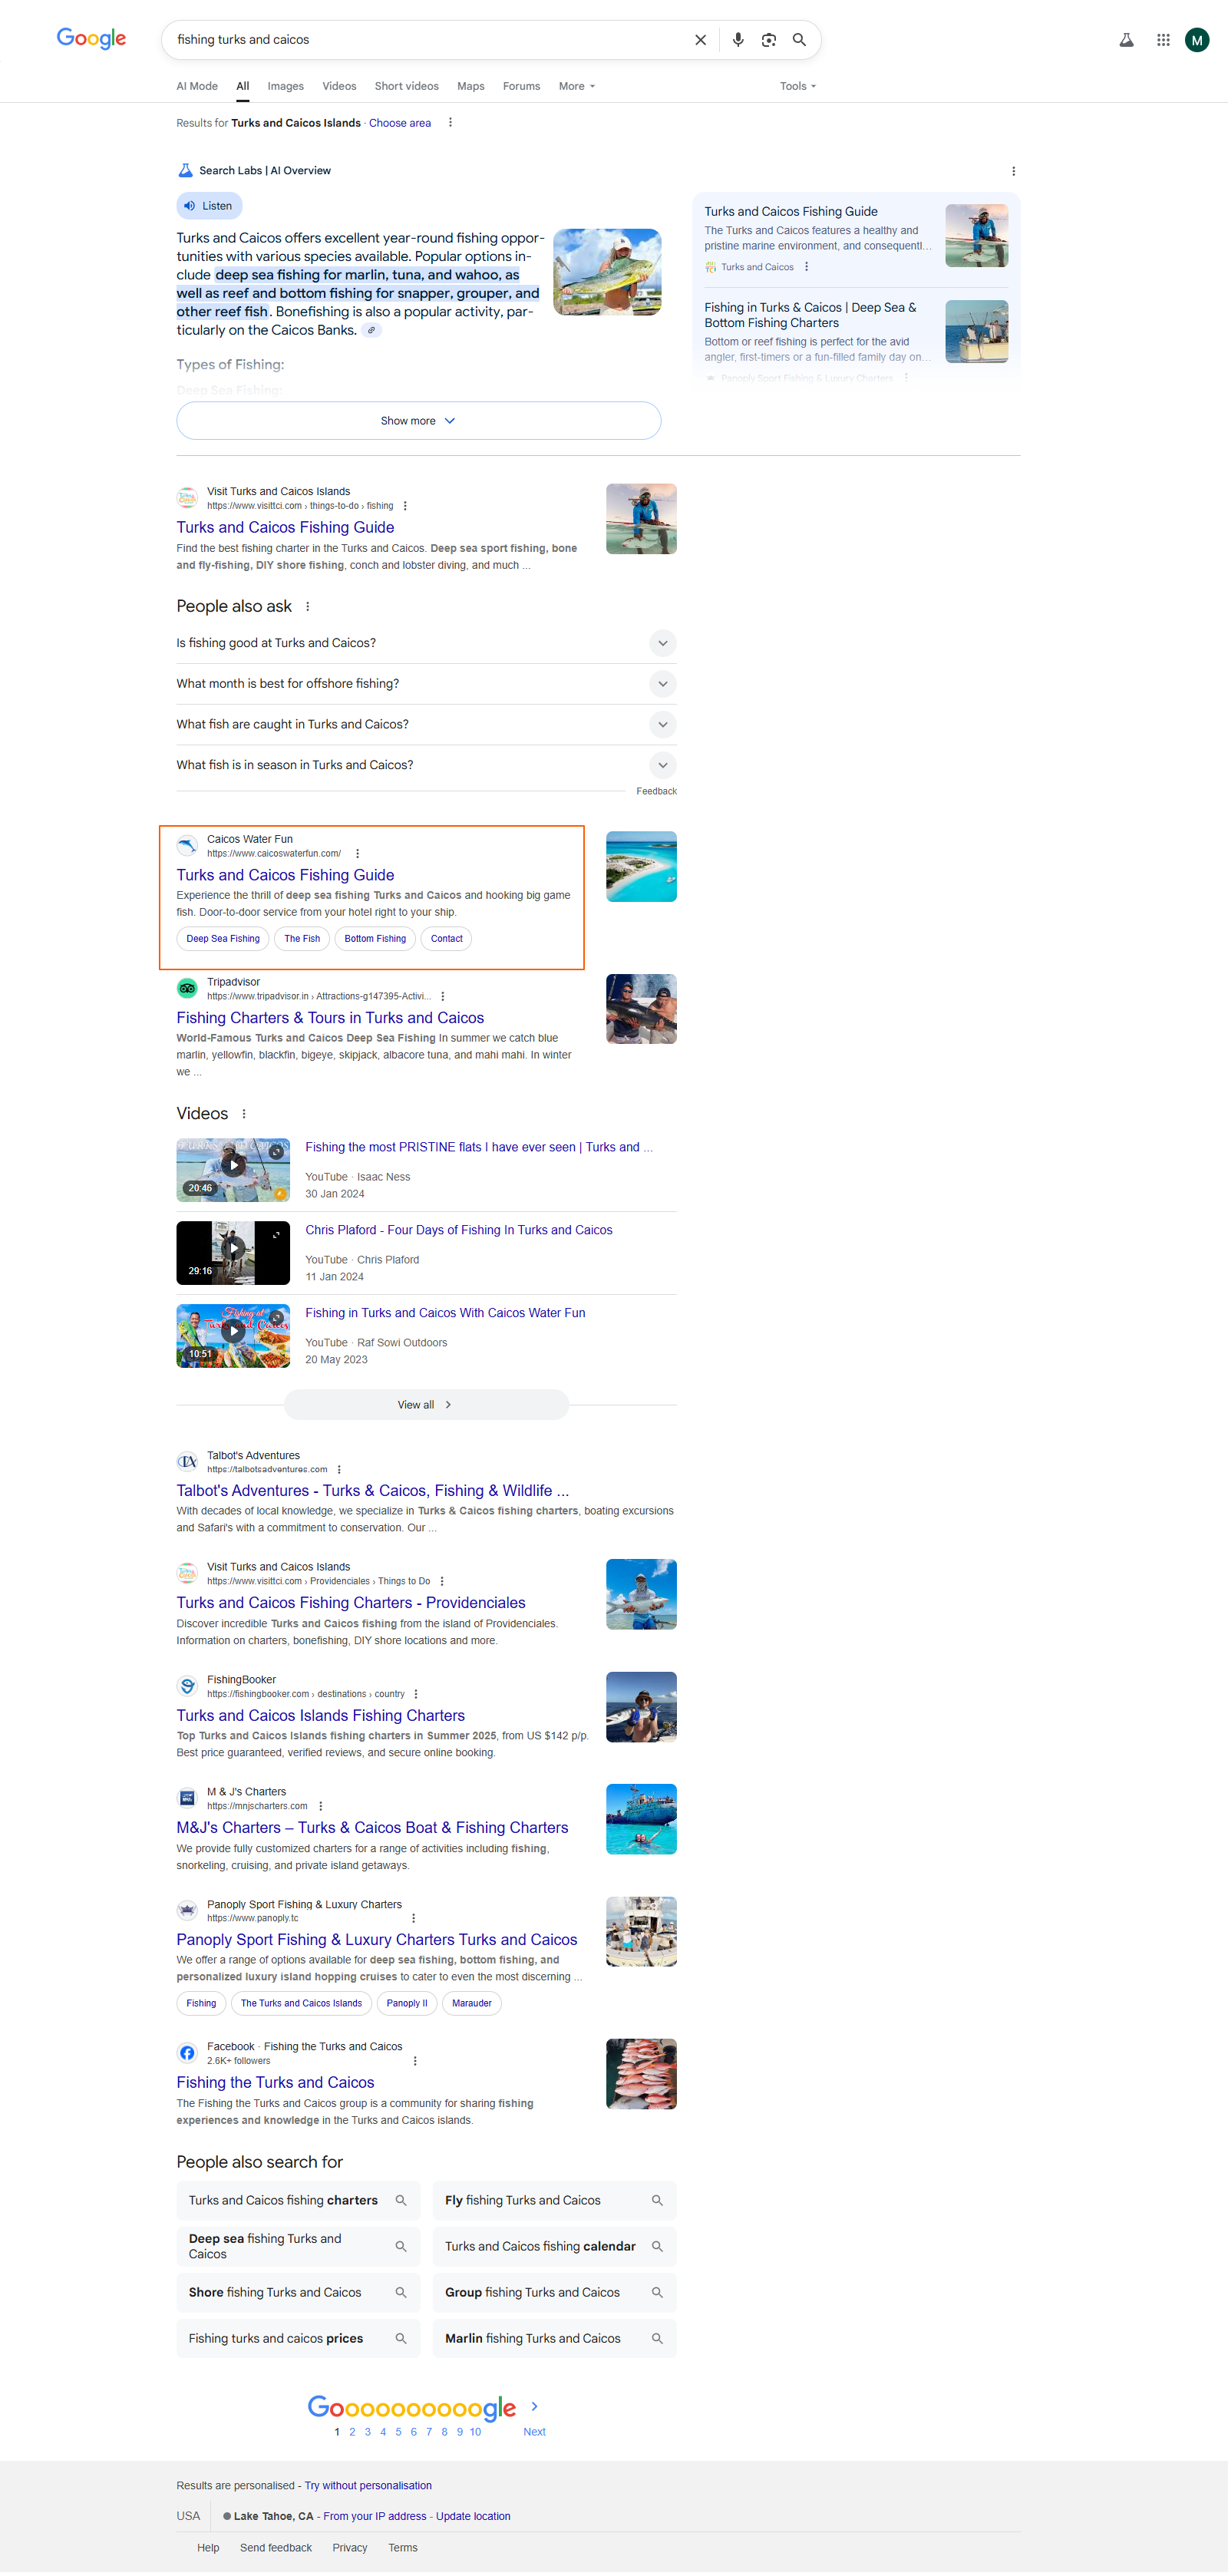Expand 'What fish is in season' question
Image resolution: width=1228 pixels, height=2576 pixels.
click(x=426, y=765)
